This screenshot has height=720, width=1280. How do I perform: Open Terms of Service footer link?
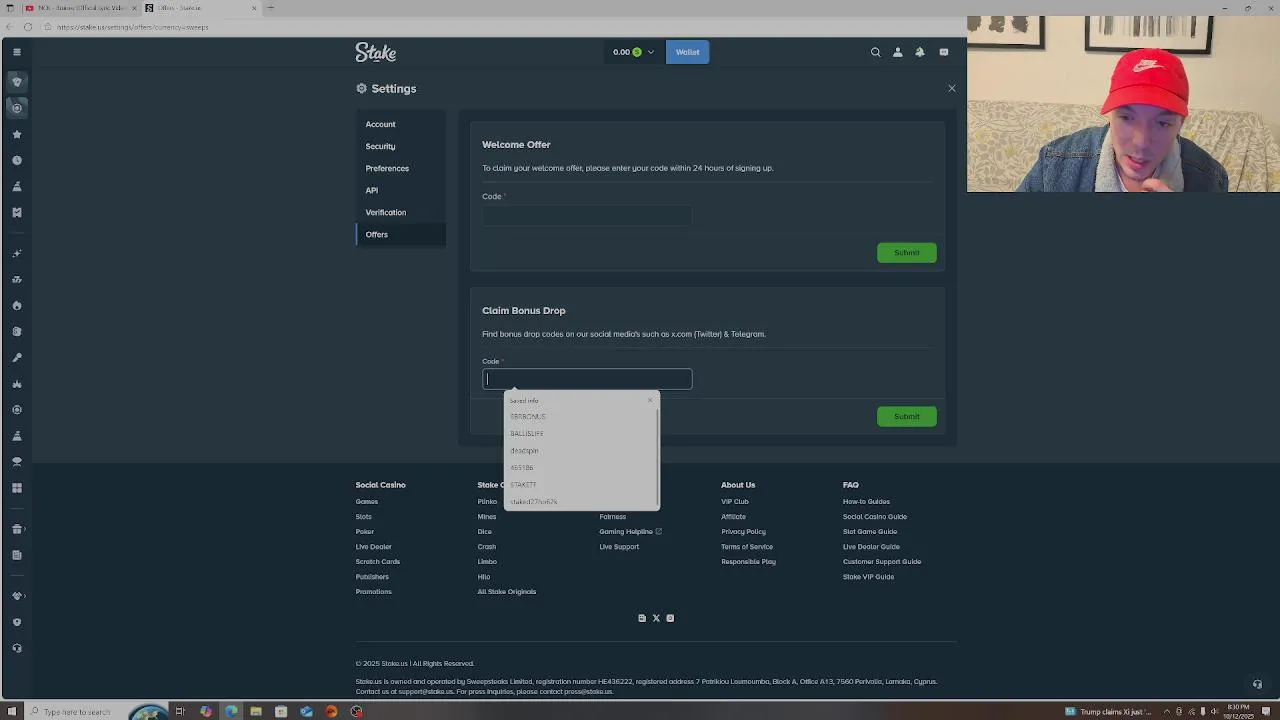coord(747,546)
